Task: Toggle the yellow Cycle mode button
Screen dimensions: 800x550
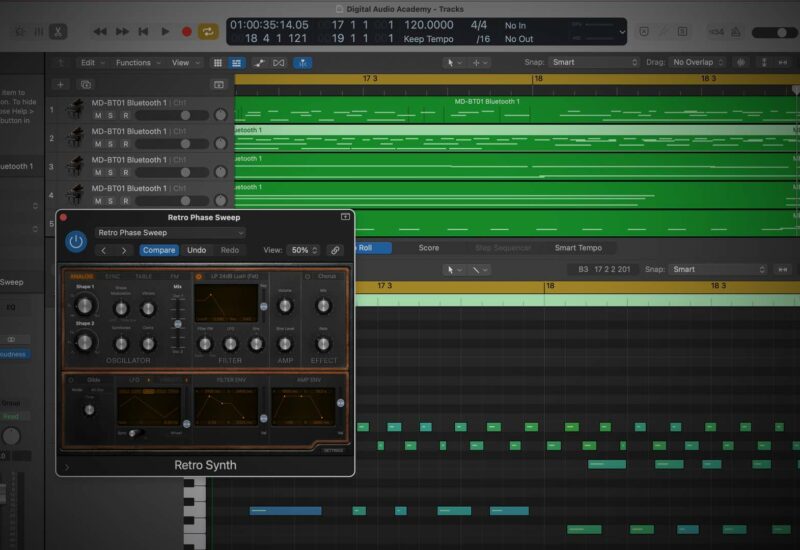Action: tap(208, 32)
